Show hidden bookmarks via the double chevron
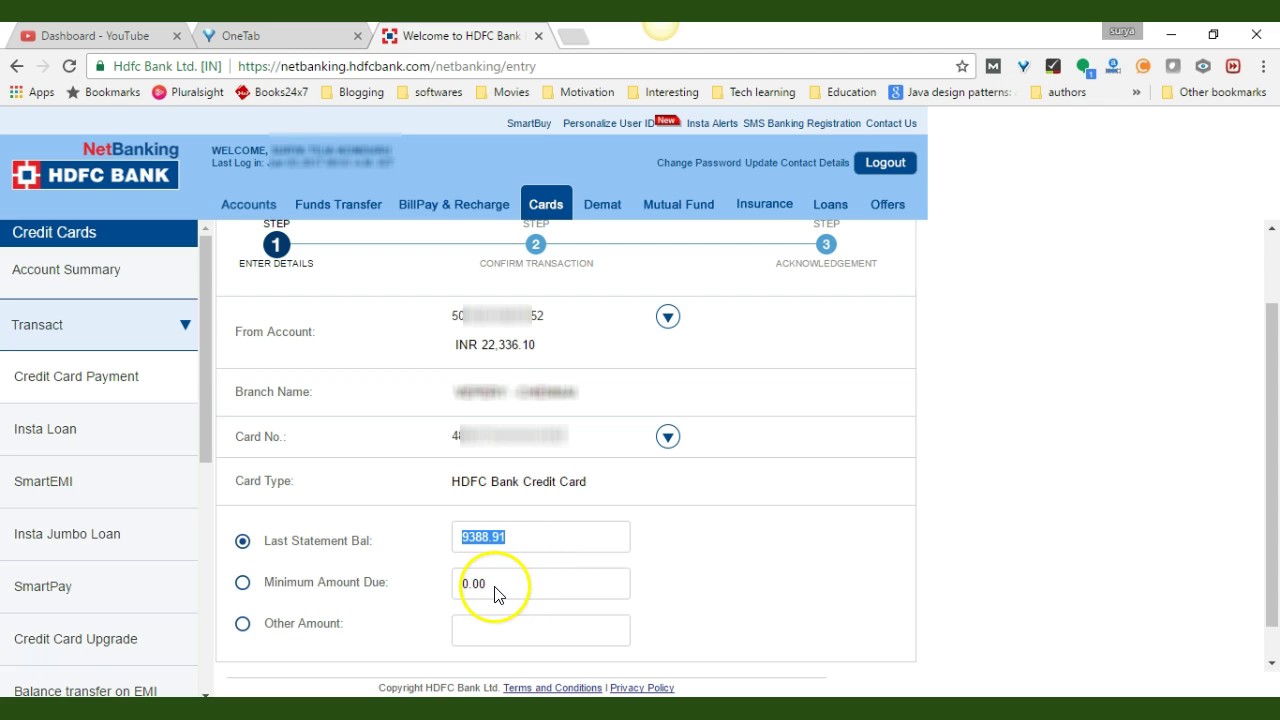 (1136, 92)
